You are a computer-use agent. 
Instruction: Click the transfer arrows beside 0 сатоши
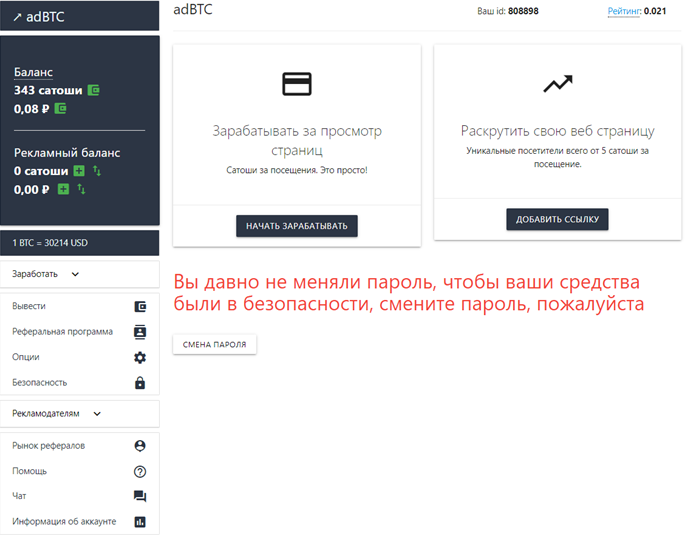[97, 170]
